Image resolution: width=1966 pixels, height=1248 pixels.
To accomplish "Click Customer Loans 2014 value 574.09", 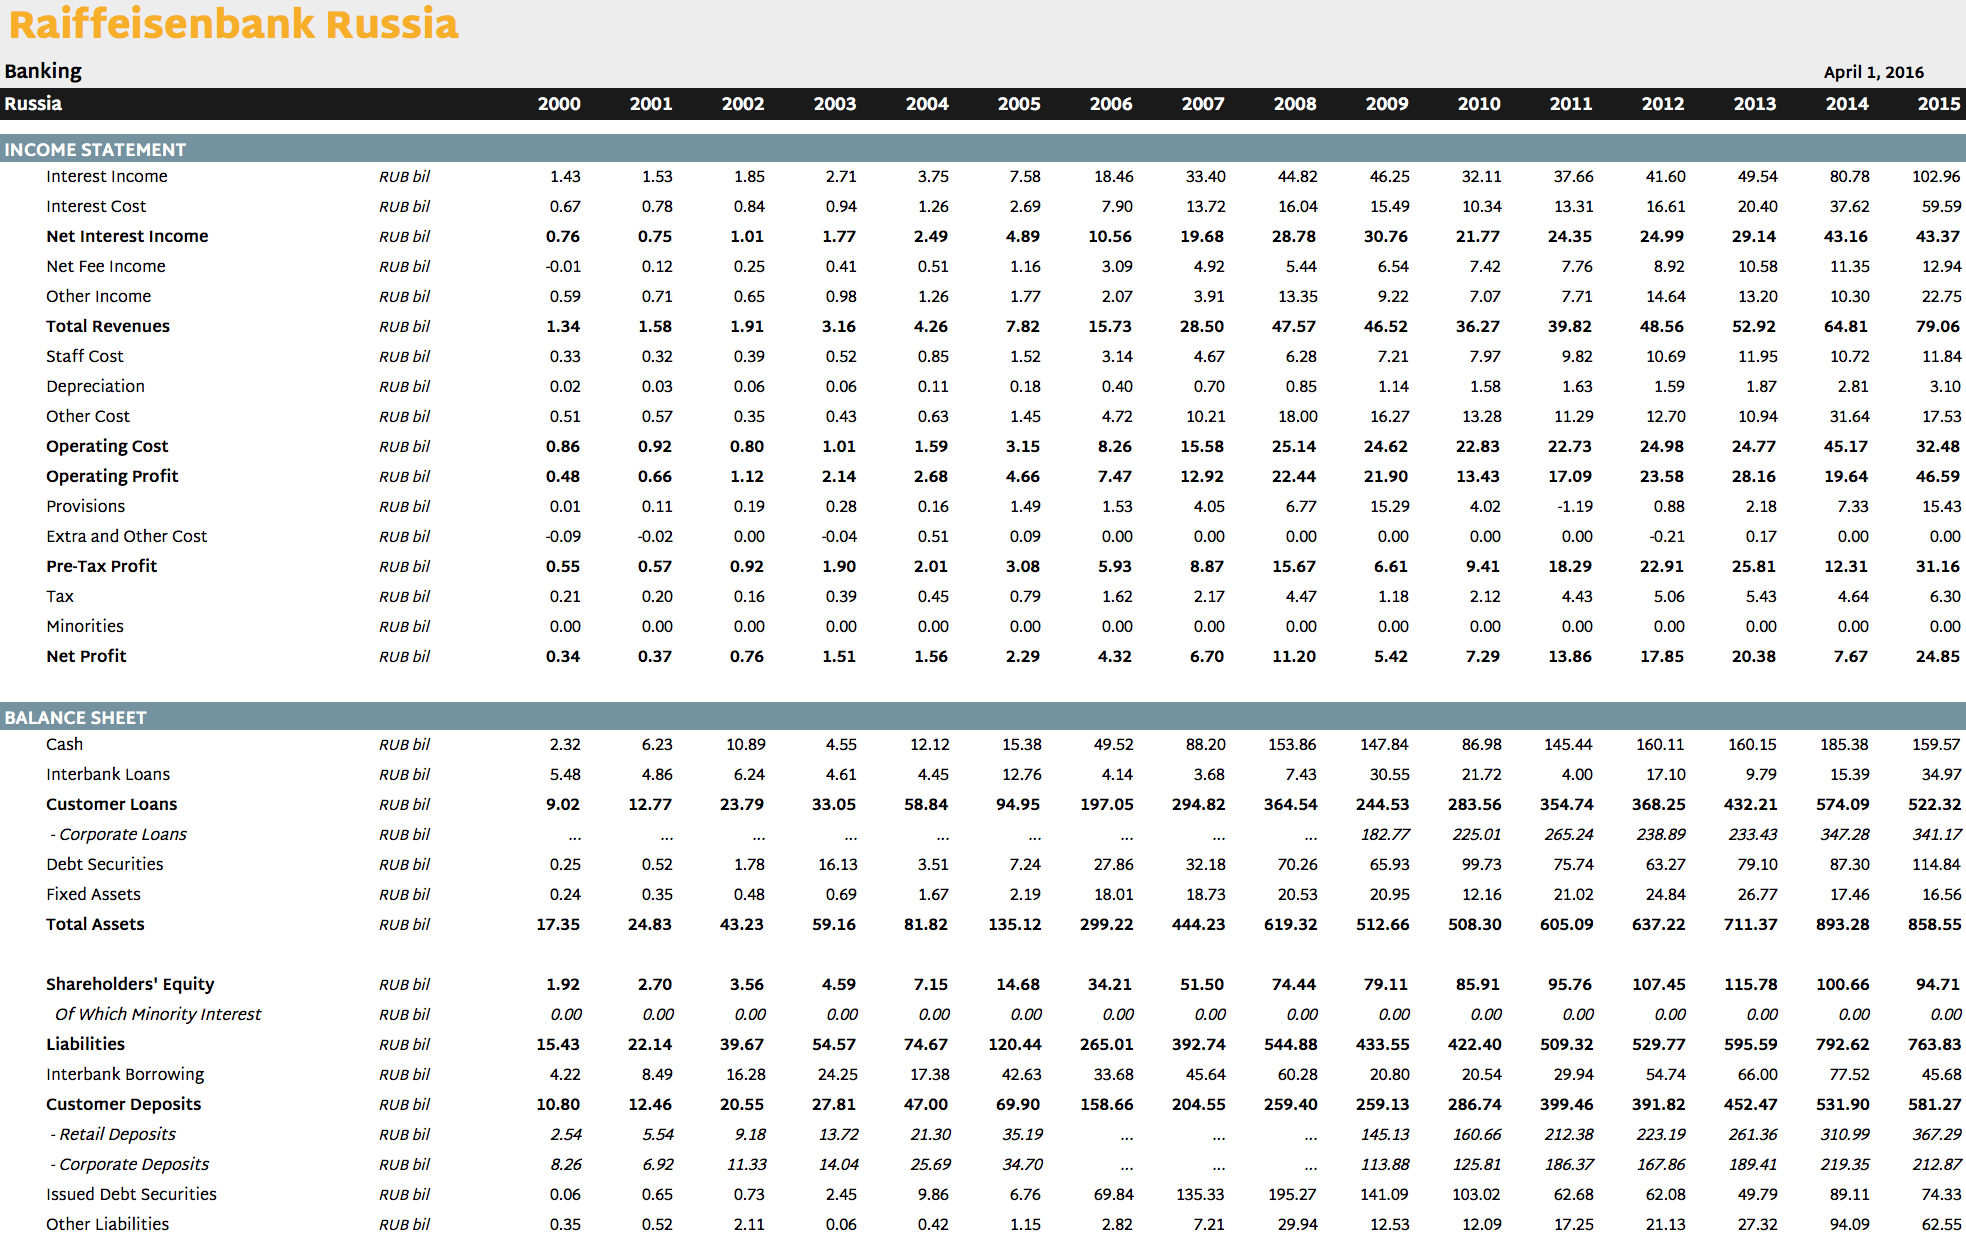I will coord(1843,805).
